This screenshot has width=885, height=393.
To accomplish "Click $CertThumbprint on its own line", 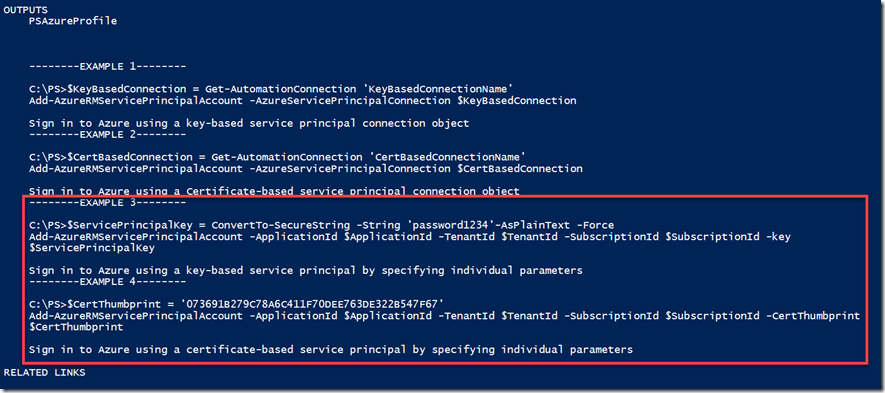I will 76,327.
